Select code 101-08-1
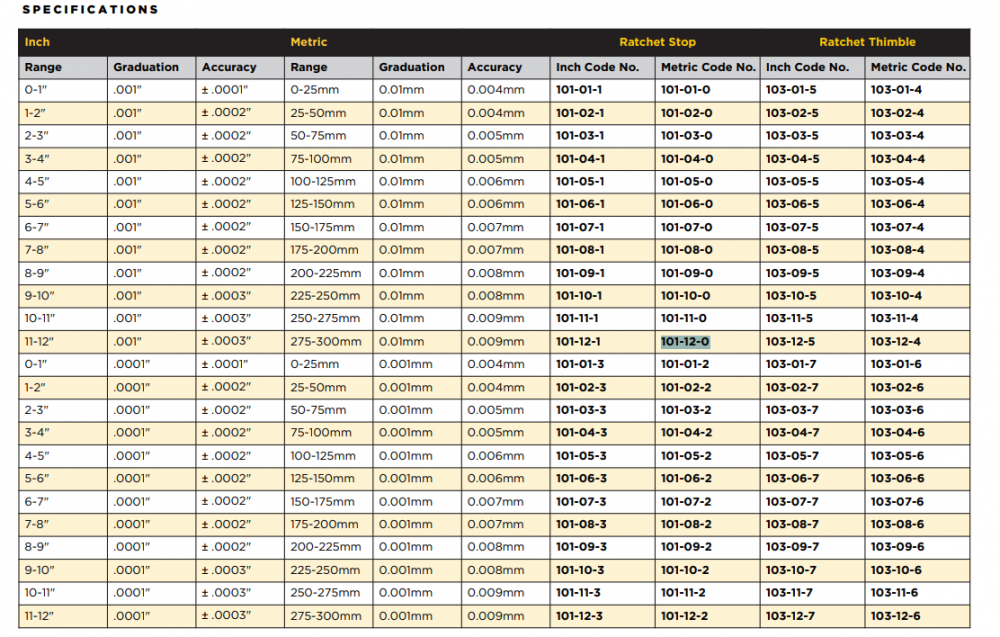Viewport: 1000px width, 637px height. point(580,250)
